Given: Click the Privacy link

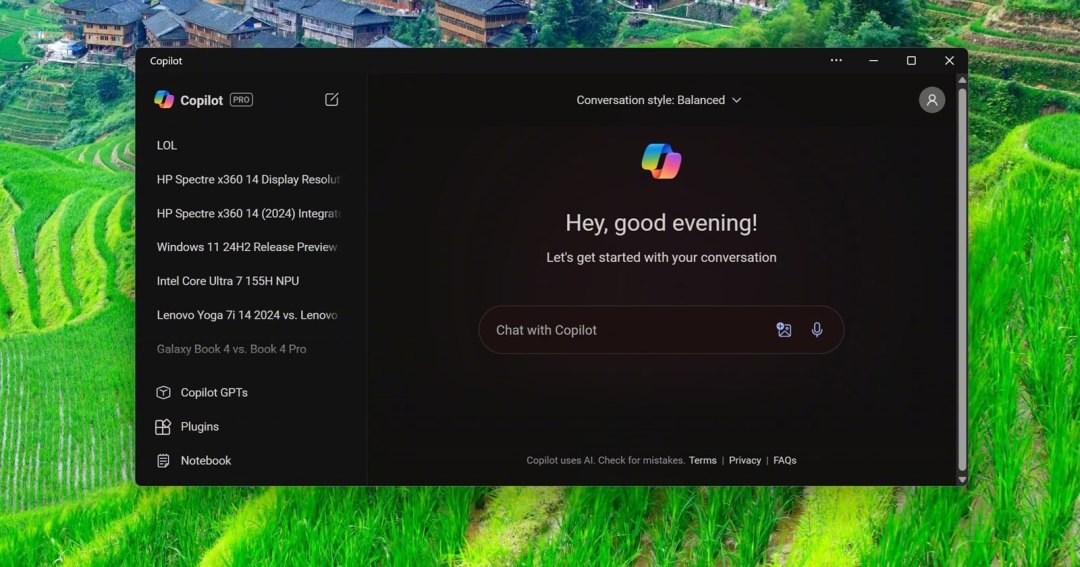Looking at the screenshot, I should [745, 460].
